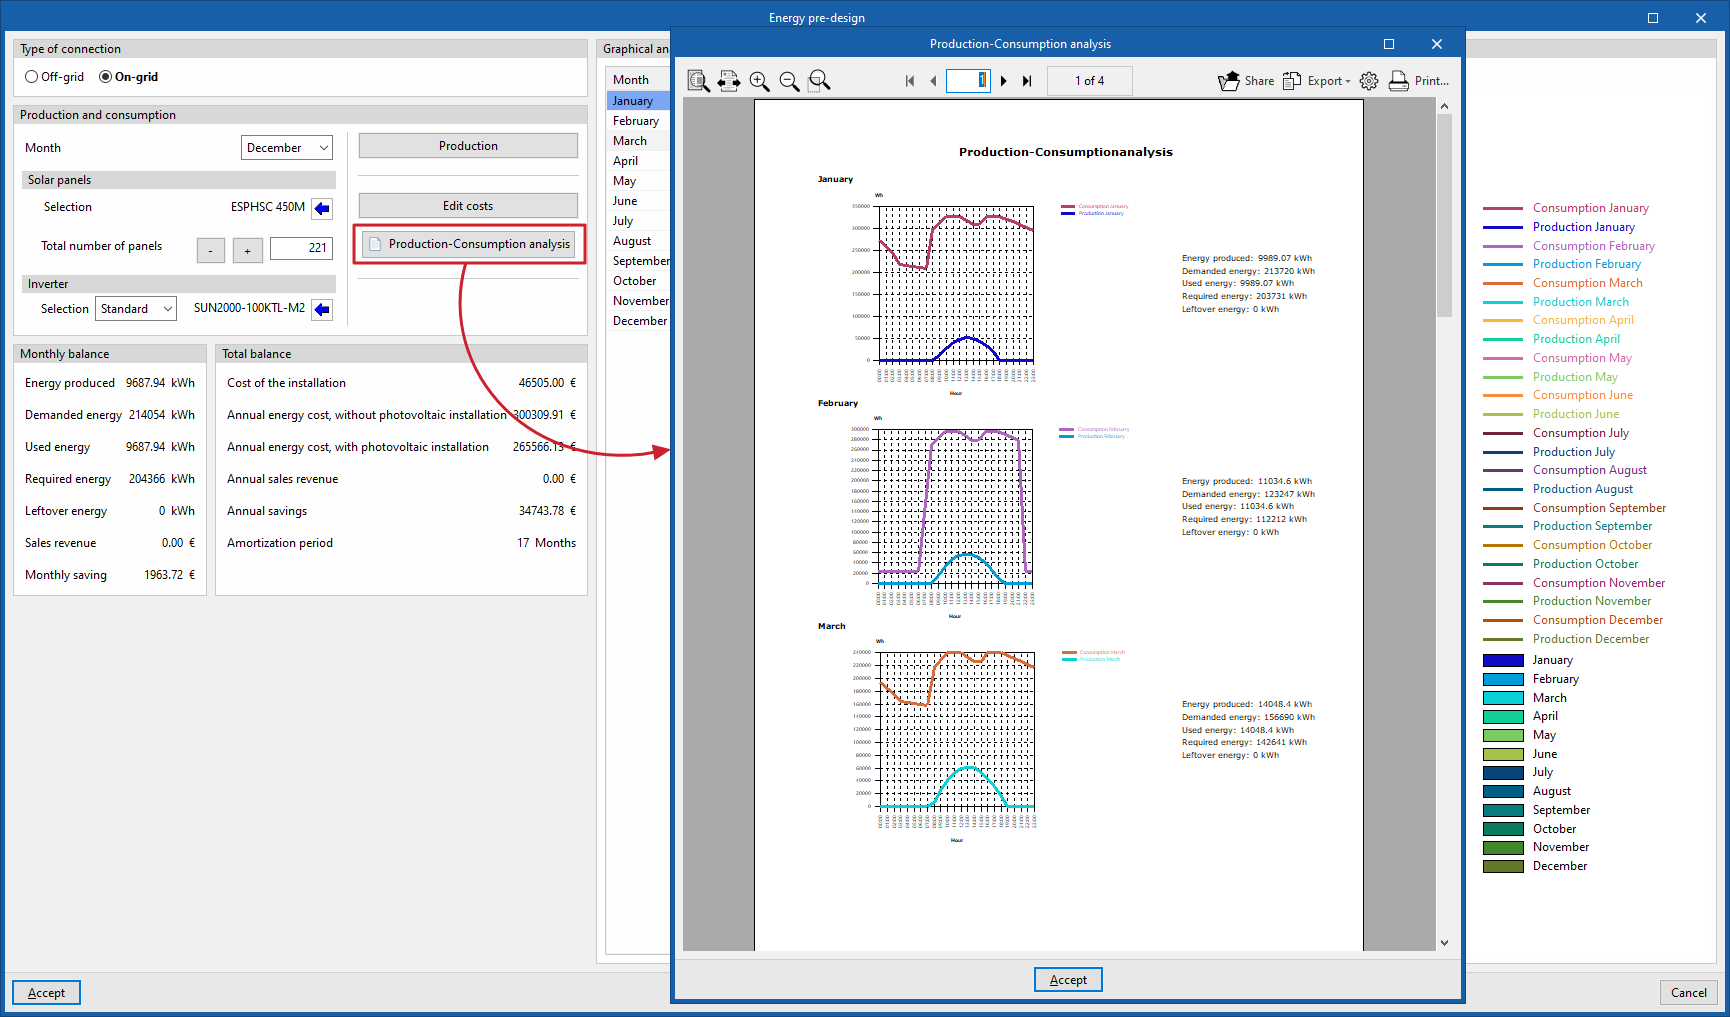Select the On-grid radio button
The image size is (1730, 1017).
point(105,77)
